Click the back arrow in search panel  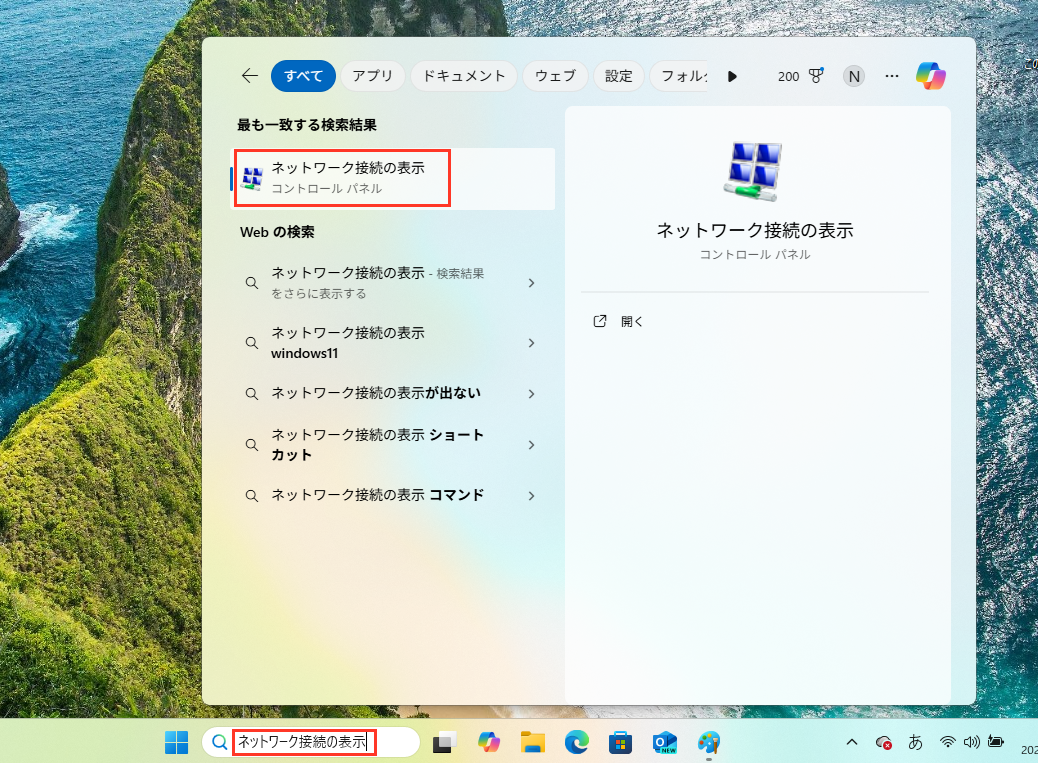click(249, 76)
